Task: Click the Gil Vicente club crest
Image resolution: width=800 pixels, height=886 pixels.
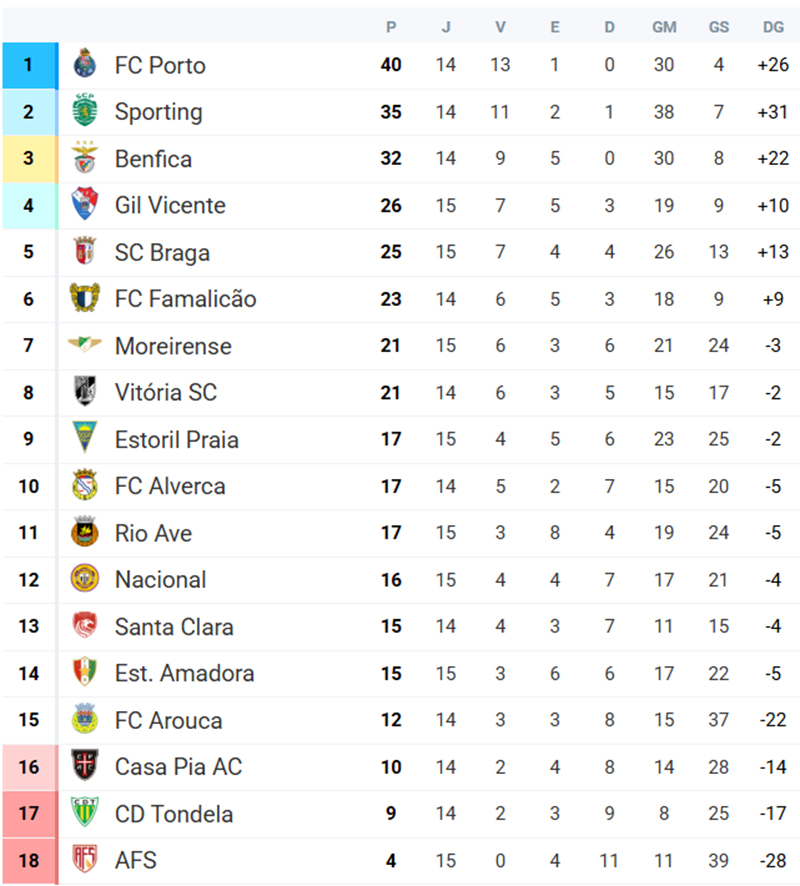Action: coord(84,205)
